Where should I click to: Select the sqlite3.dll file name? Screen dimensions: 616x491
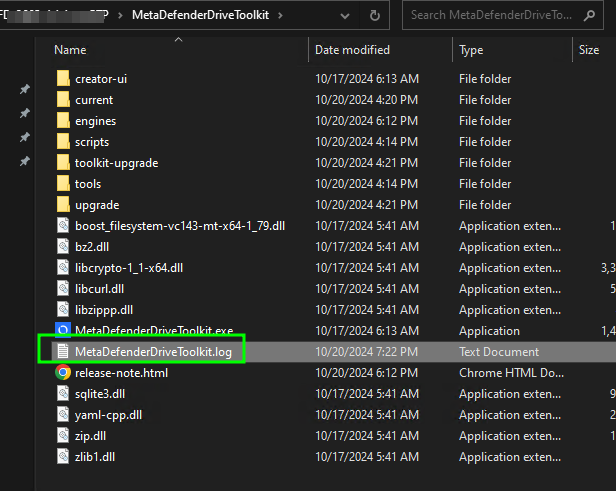(100, 394)
